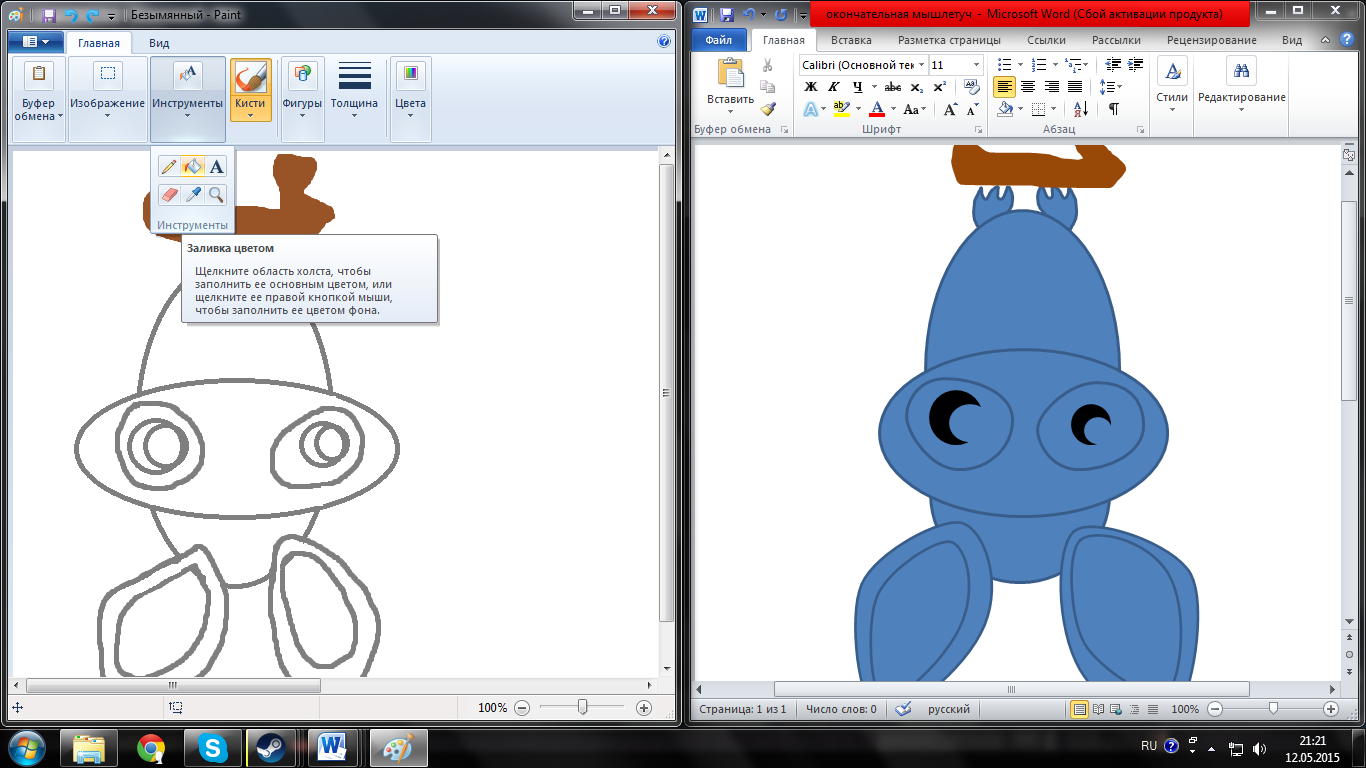Select the Magnifier tool in Paint
This screenshot has width=1366, height=768.
(216, 194)
